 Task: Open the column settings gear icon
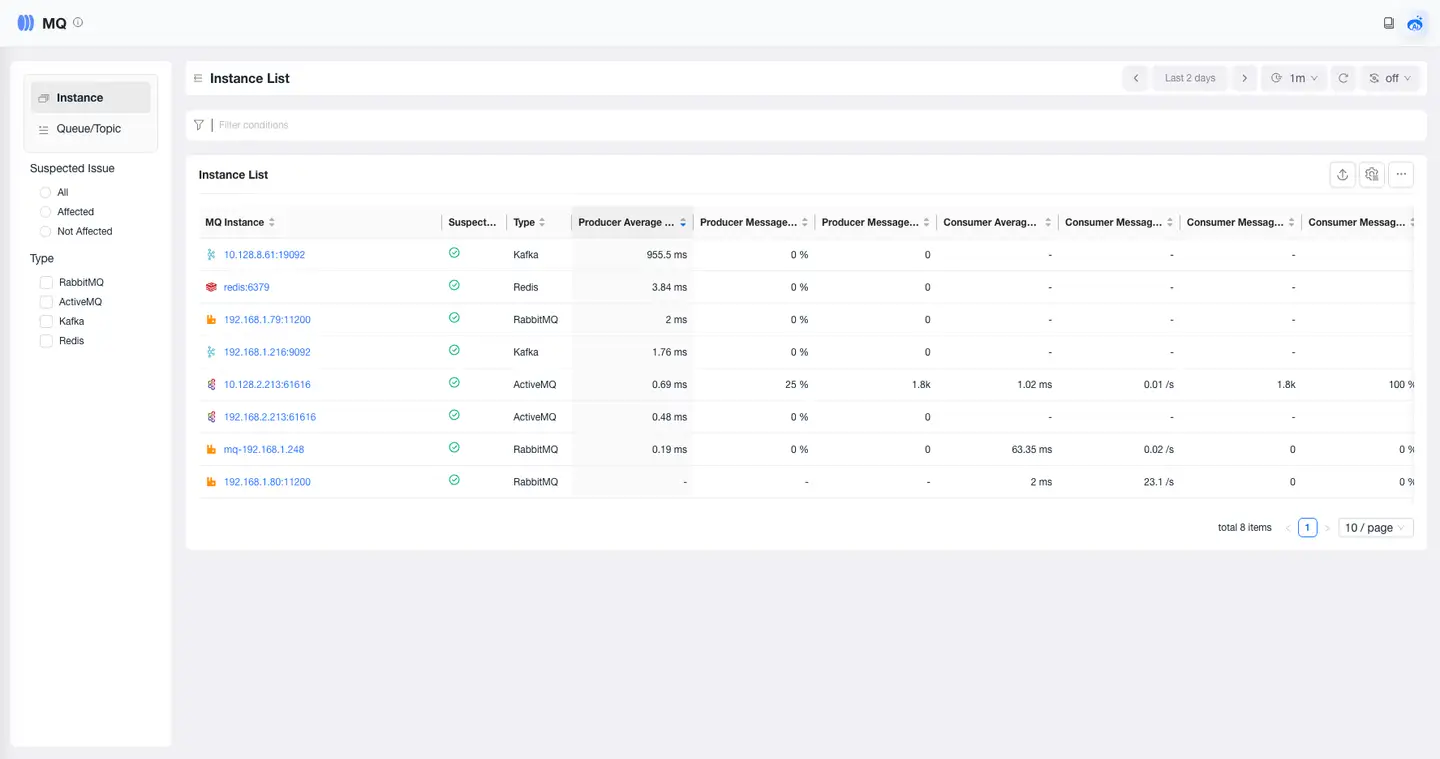[x=1372, y=175]
